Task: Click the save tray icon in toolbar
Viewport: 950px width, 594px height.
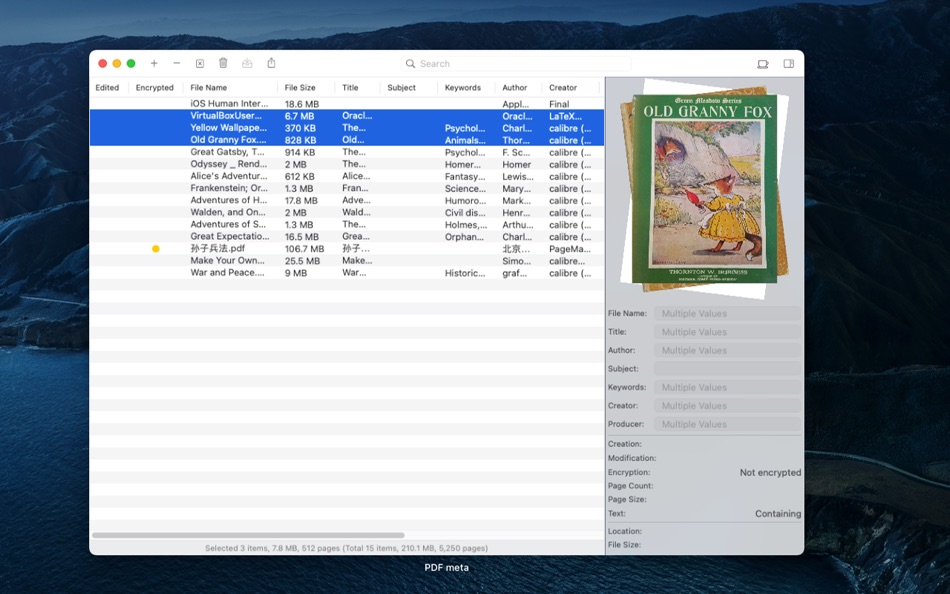Action: [247, 63]
